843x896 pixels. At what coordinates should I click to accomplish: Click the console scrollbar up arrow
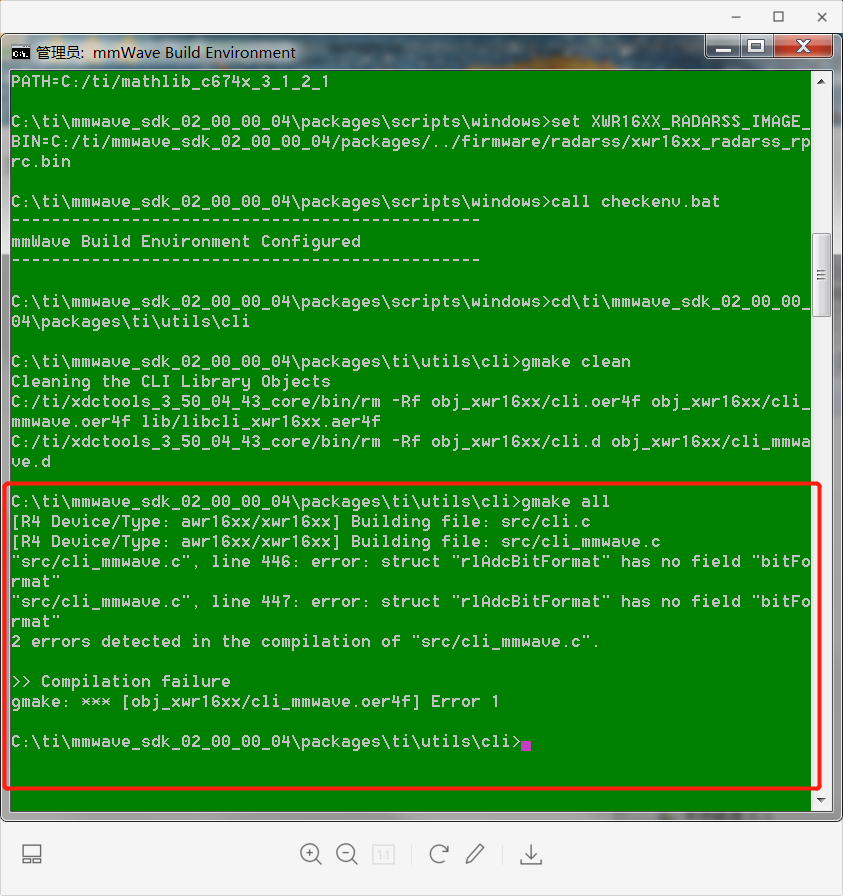821,82
